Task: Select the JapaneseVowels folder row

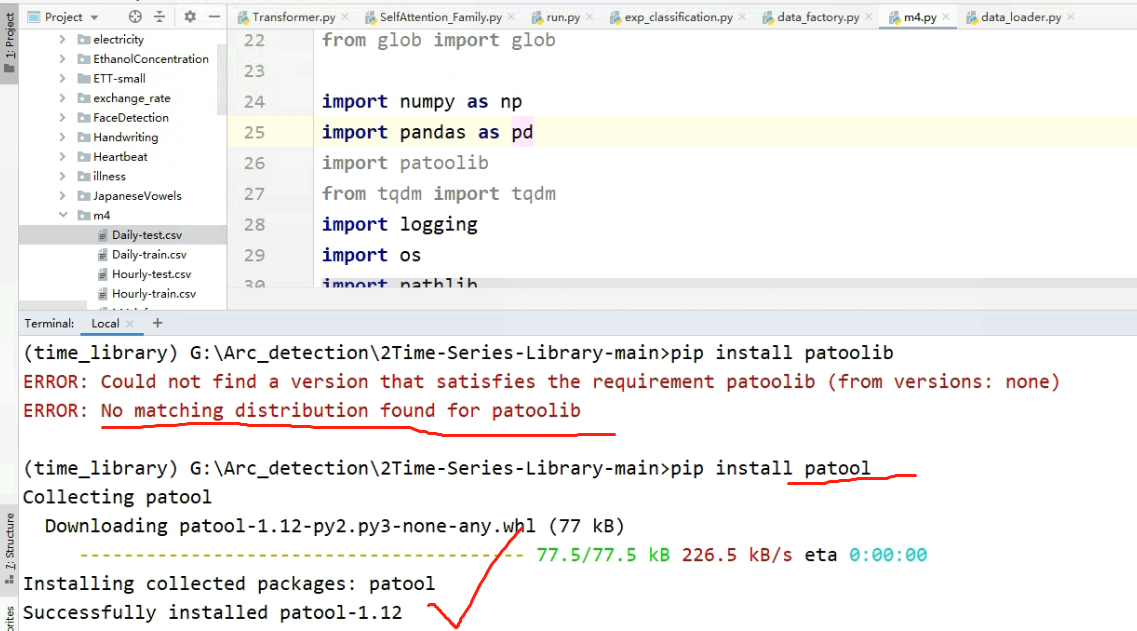Action: 122,196
